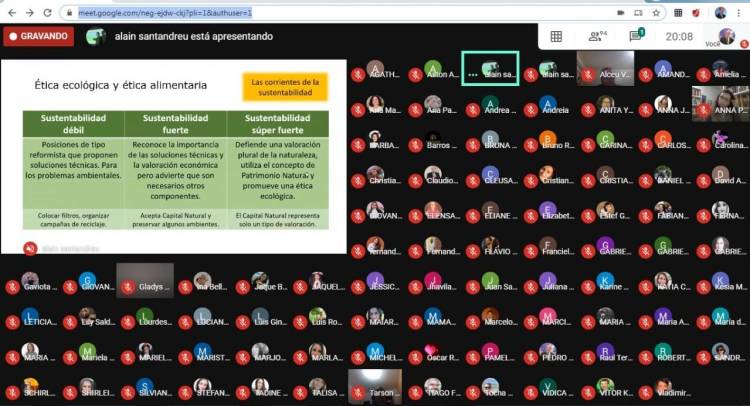Click the red GRAVANDO recording indicator

38,36
